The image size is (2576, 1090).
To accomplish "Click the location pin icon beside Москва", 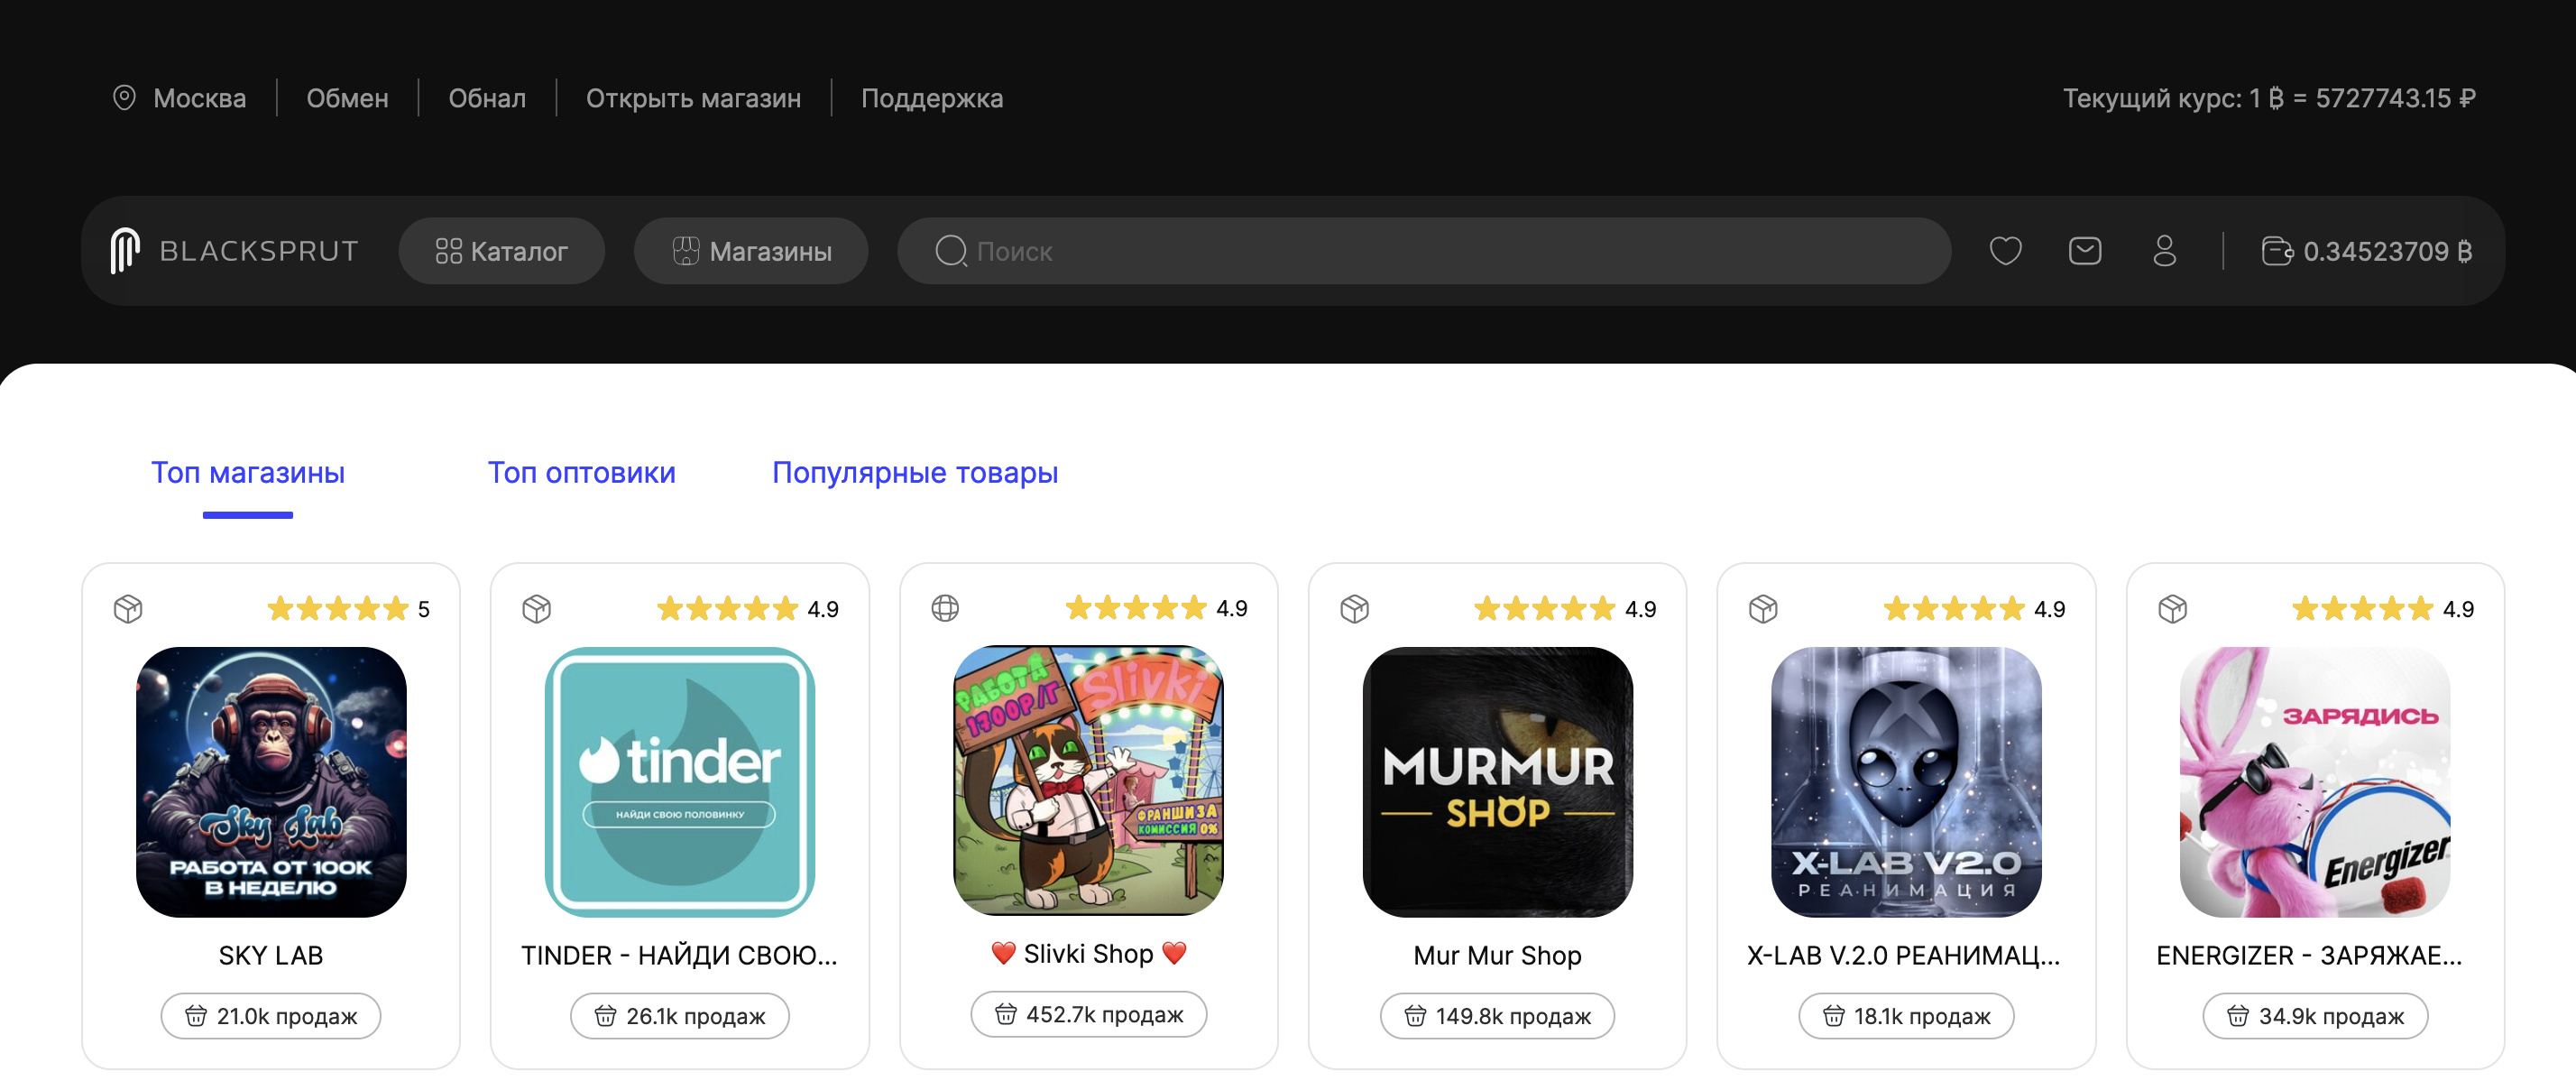I will coord(124,98).
